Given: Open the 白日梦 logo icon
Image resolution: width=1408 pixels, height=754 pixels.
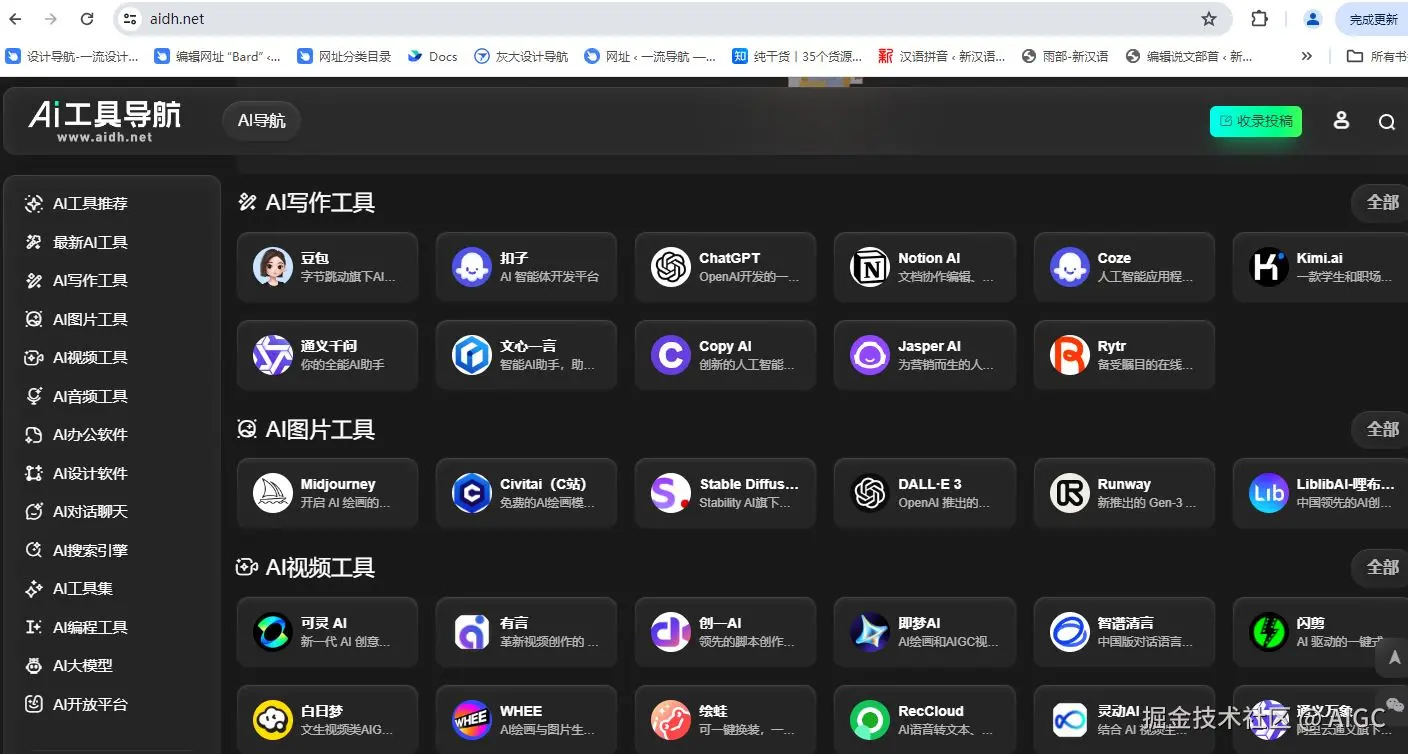Looking at the screenshot, I should click(x=272, y=720).
